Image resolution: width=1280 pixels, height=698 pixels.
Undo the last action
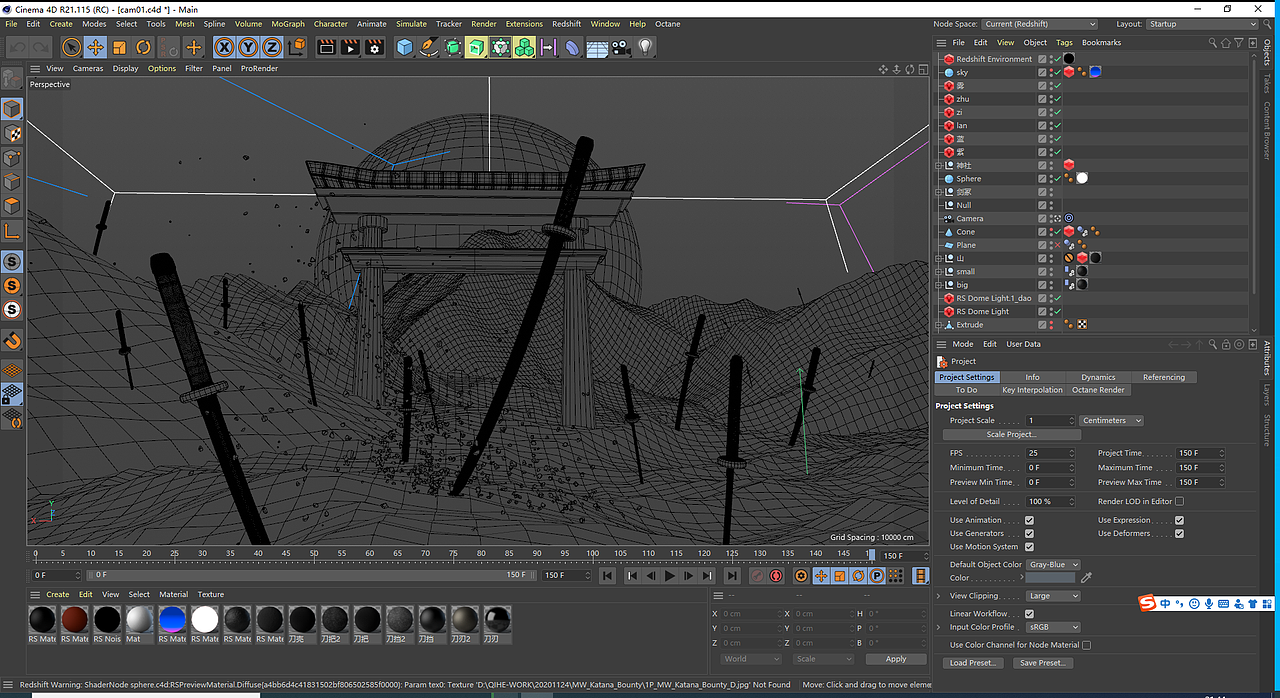[x=17, y=47]
